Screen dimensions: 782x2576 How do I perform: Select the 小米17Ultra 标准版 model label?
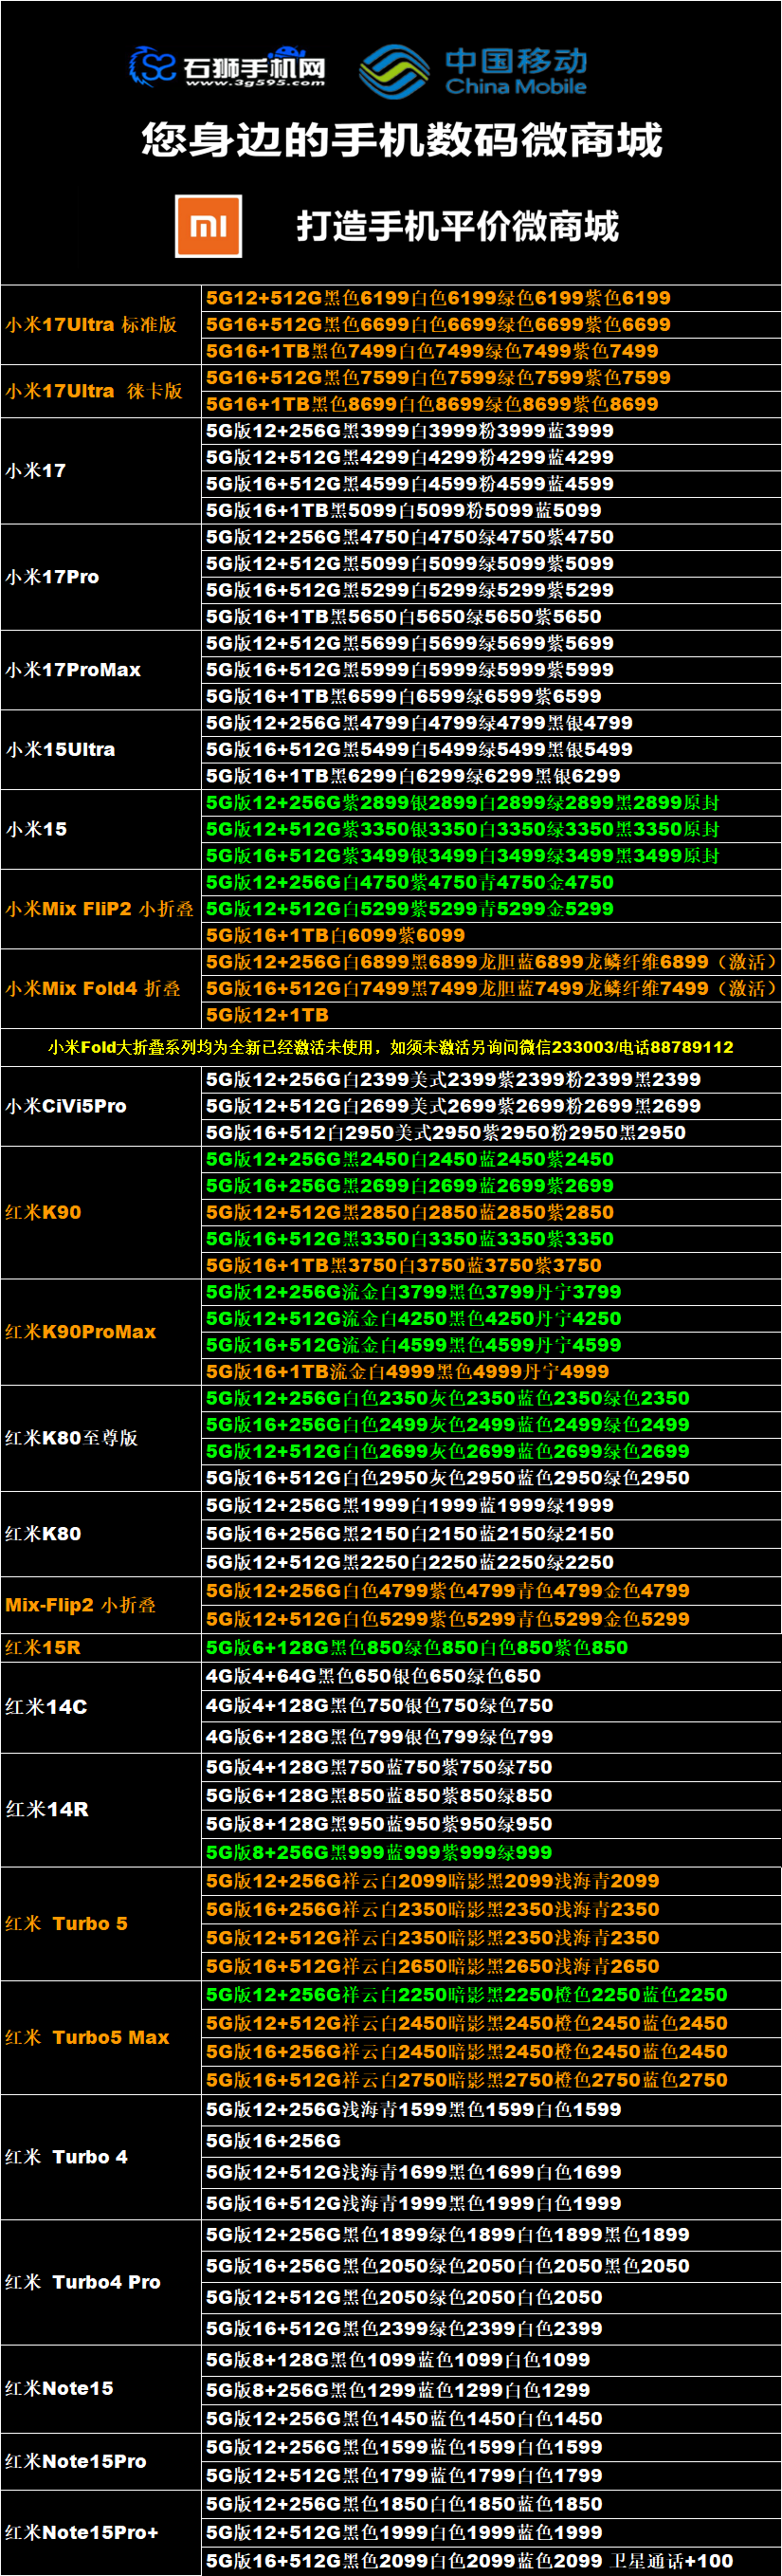pyautogui.click(x=91, y=325)
